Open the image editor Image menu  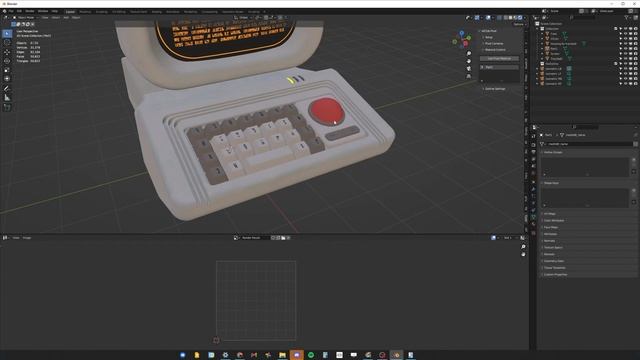pyautogui.click(x=27, y=238)
